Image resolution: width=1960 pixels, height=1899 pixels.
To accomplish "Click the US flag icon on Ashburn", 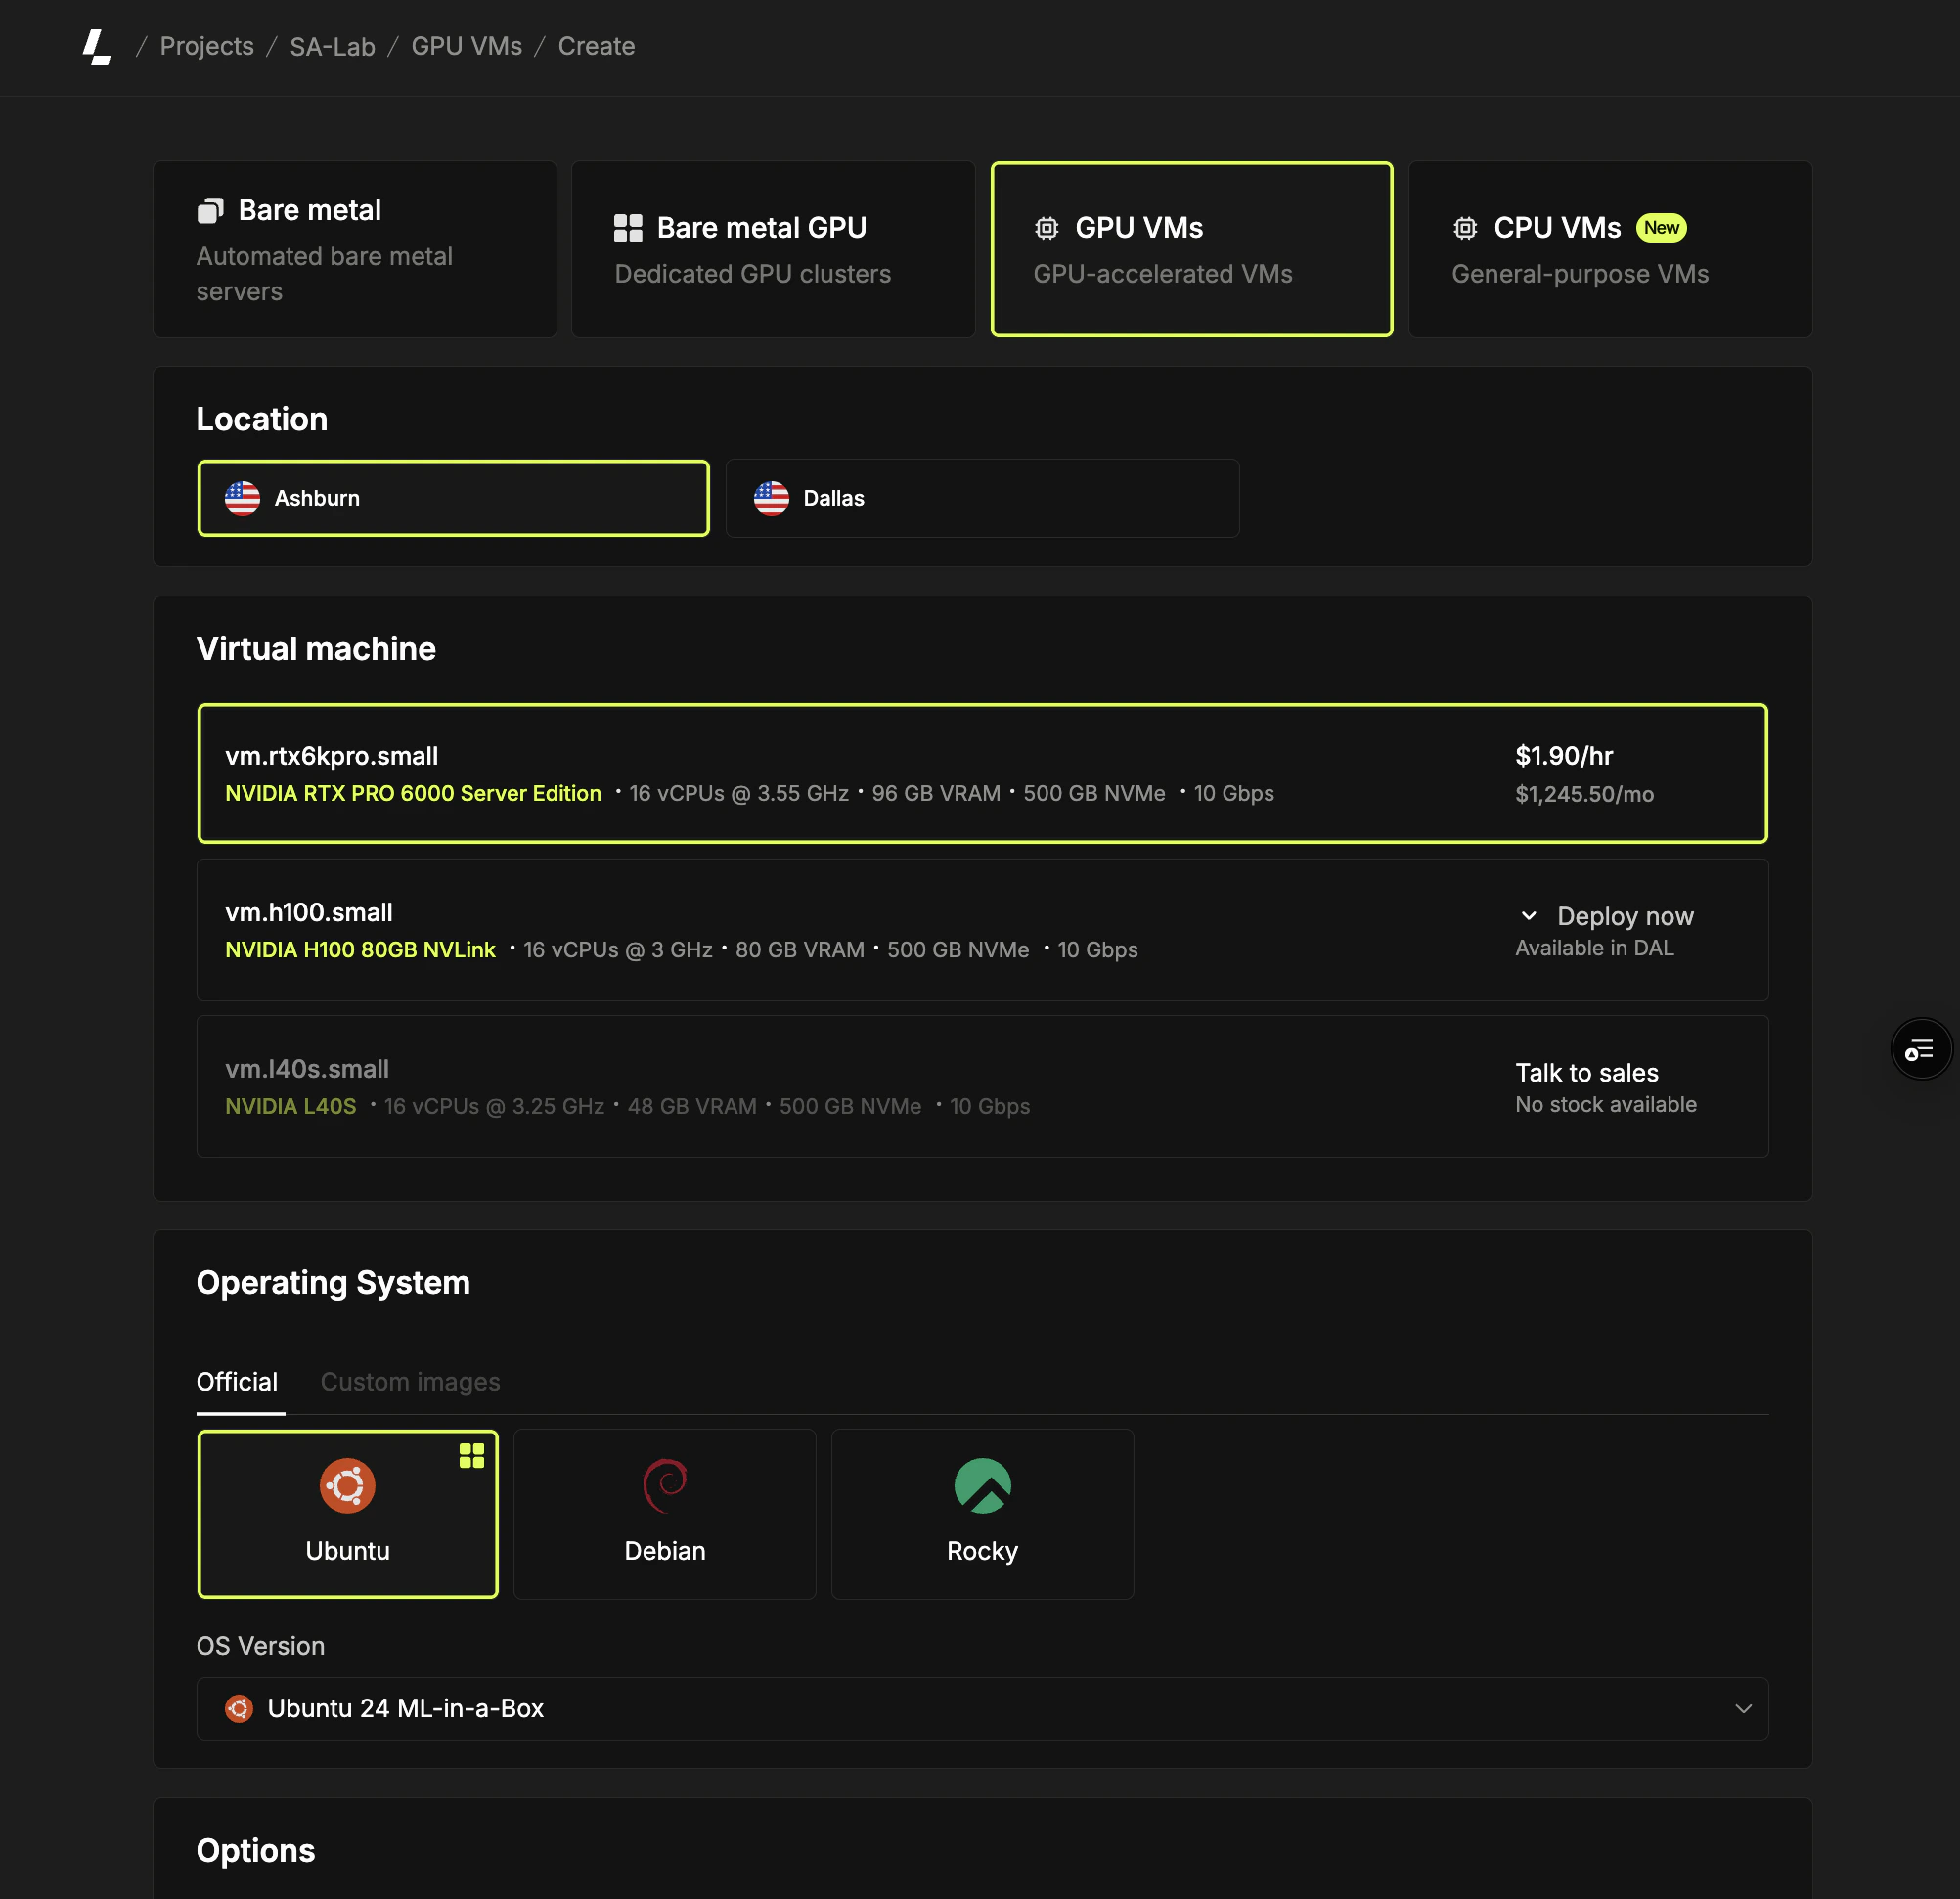I will click(241, 497).
